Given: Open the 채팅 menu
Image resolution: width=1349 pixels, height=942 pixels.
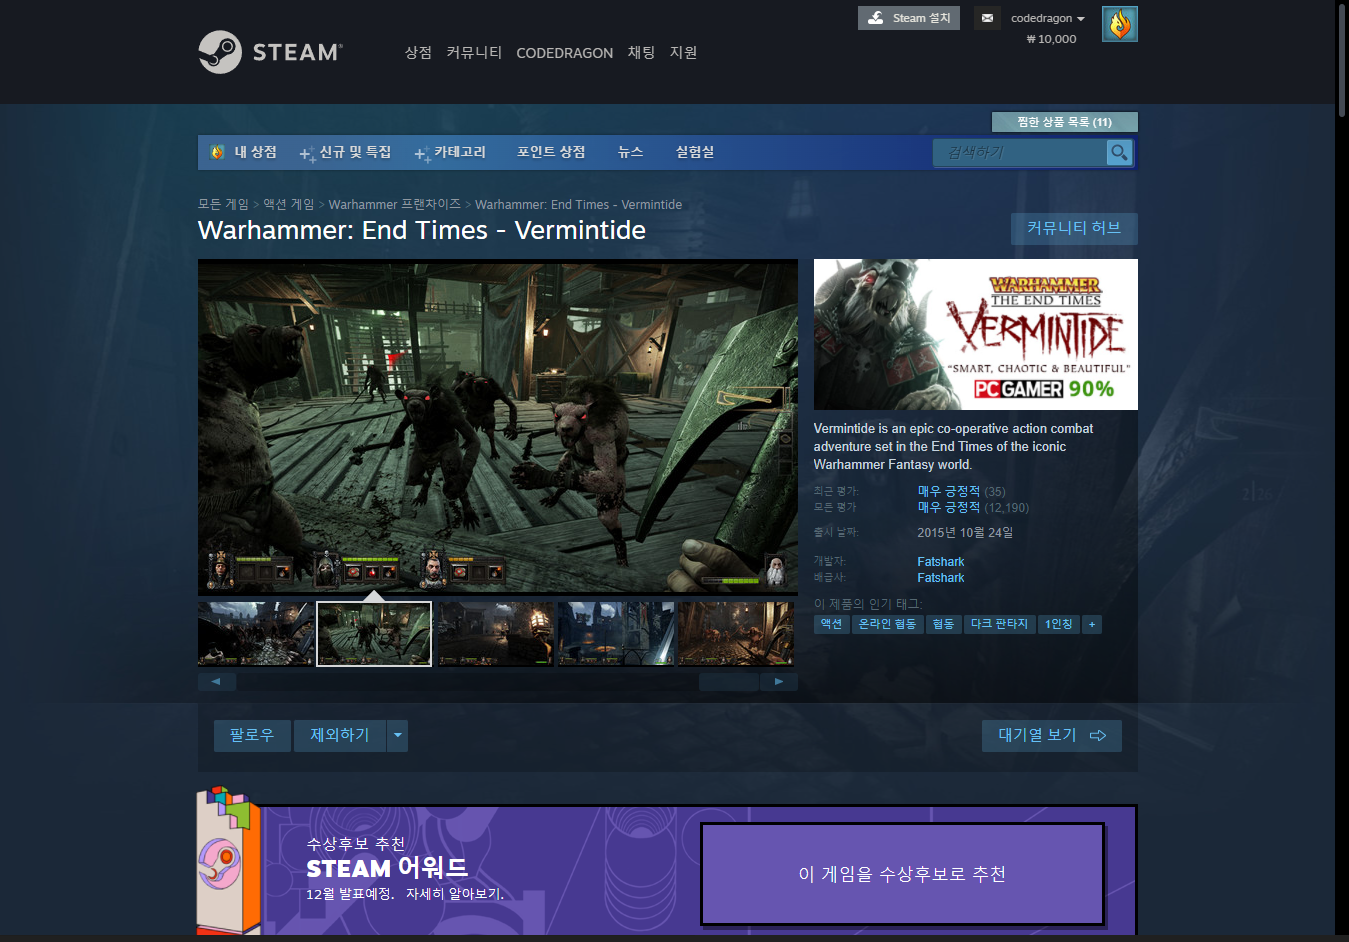Looking at the screenshot, I should [641, 52].
